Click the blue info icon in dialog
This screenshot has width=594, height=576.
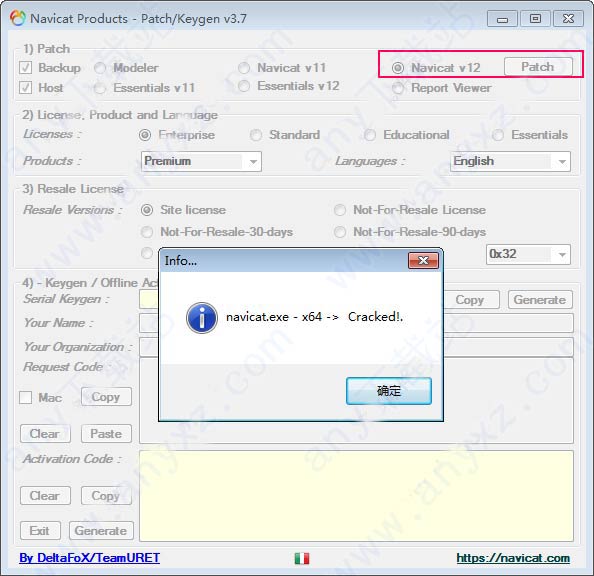tap(202, 318)
